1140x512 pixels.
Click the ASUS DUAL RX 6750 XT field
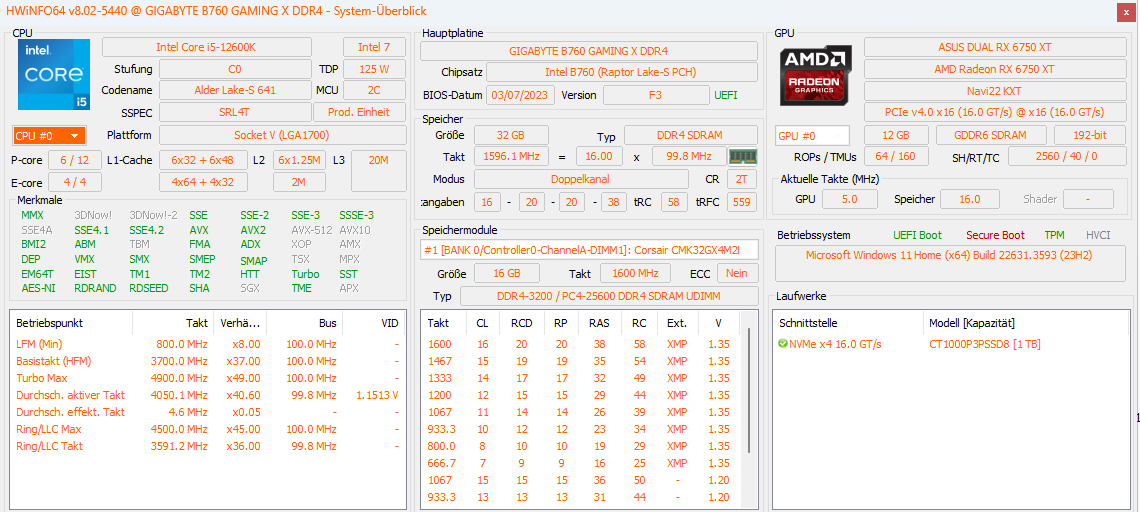pos(995,47)
